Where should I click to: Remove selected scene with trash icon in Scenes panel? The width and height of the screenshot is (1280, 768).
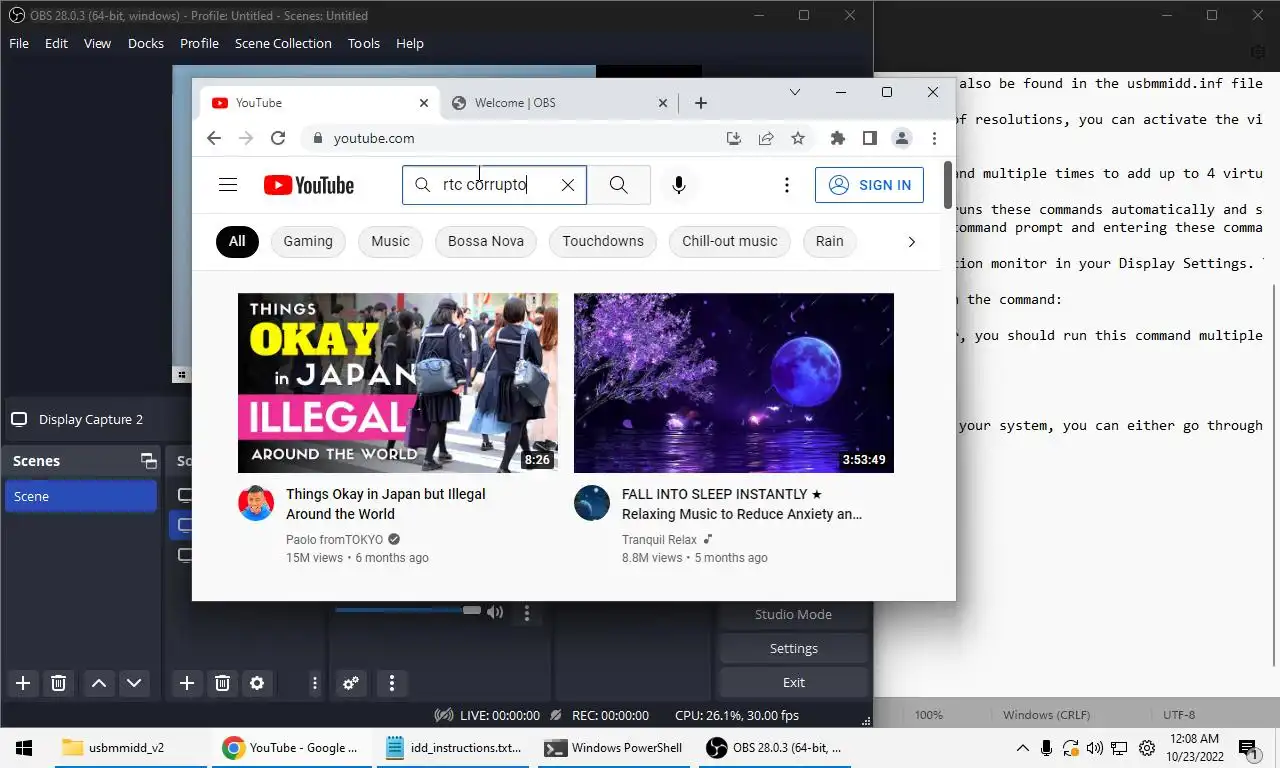[x=58, y=683]
